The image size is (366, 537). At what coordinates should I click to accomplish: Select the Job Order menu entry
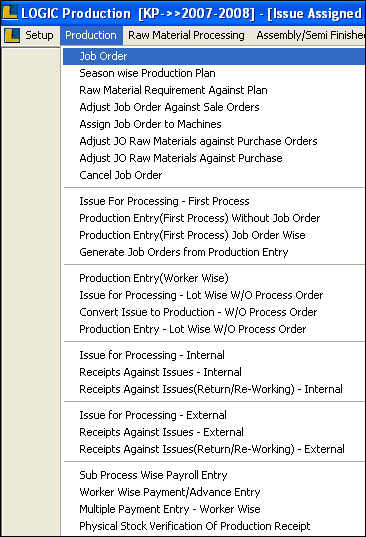pos(214,56)
